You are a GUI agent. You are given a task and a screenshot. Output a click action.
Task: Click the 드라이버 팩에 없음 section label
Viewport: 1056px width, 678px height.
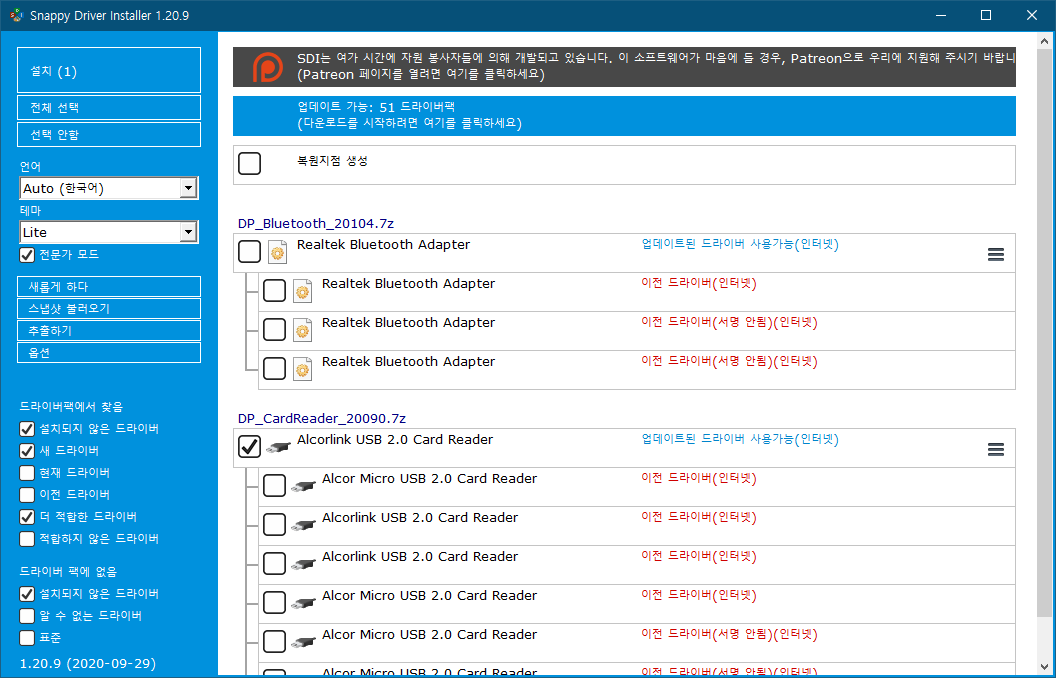(x=68, y=572)
